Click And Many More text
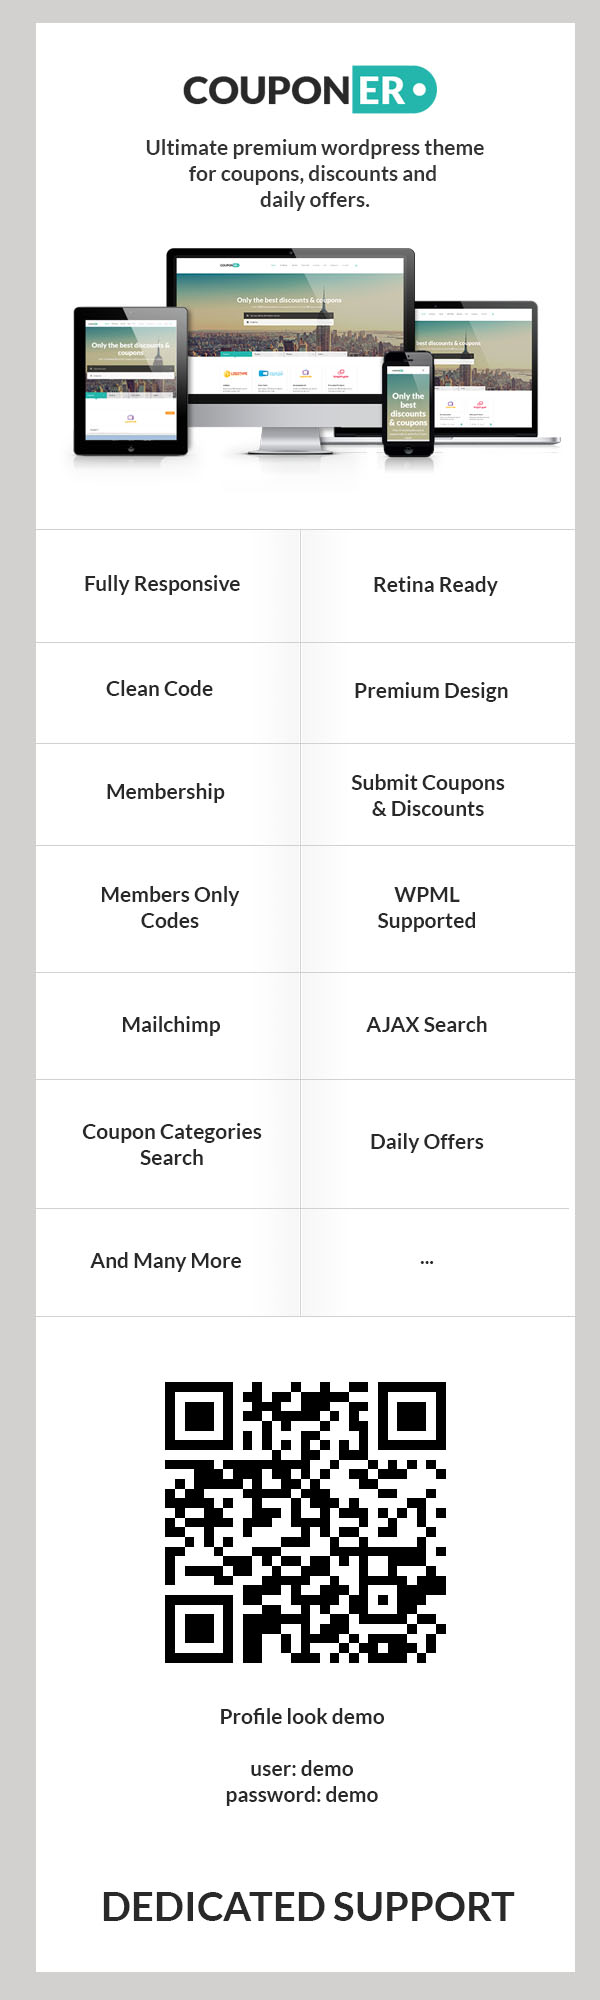The image size is (600, 2000). pyautogui.click(x=166, y=1261)
